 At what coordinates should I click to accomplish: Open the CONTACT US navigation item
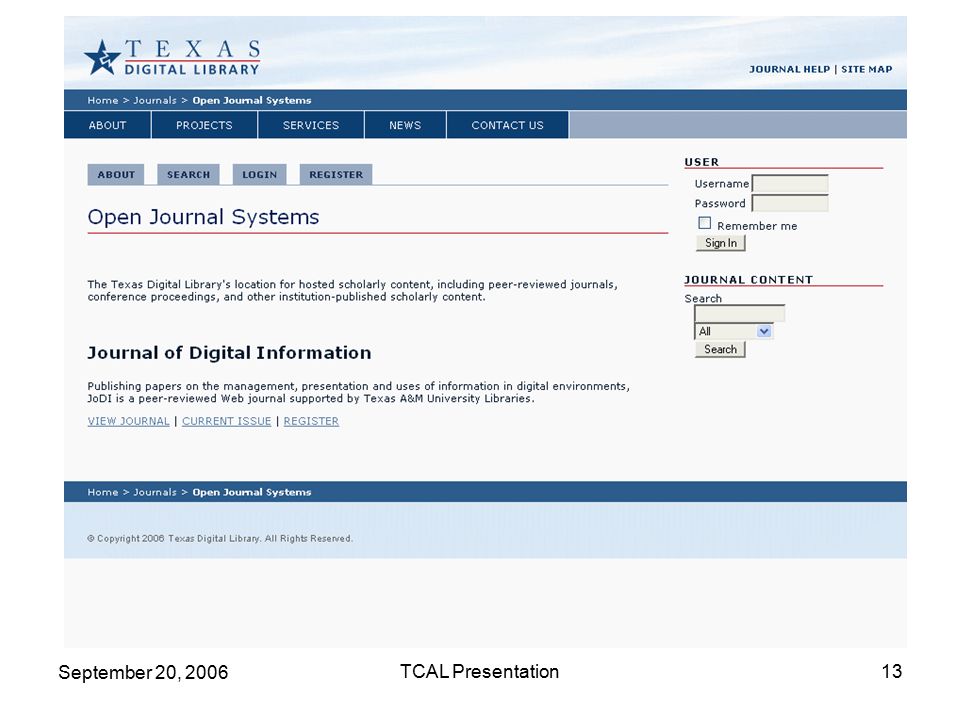(507, 125)
